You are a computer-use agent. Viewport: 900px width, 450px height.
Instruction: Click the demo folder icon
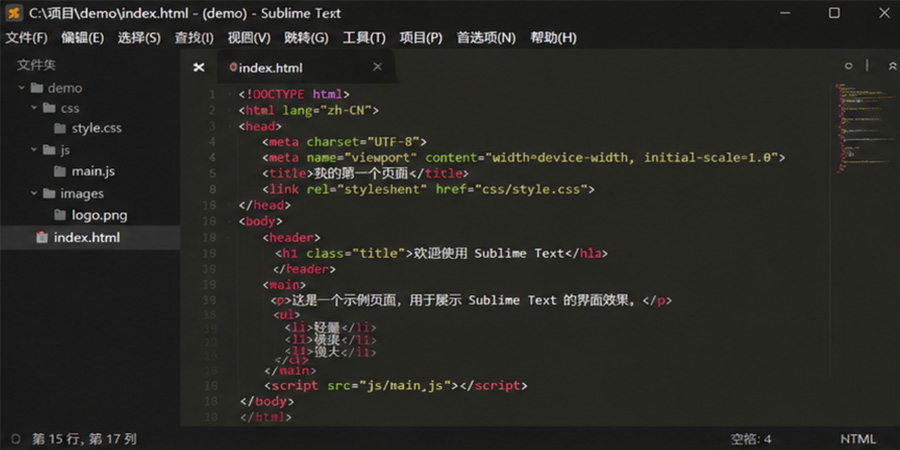pos(37,88)
